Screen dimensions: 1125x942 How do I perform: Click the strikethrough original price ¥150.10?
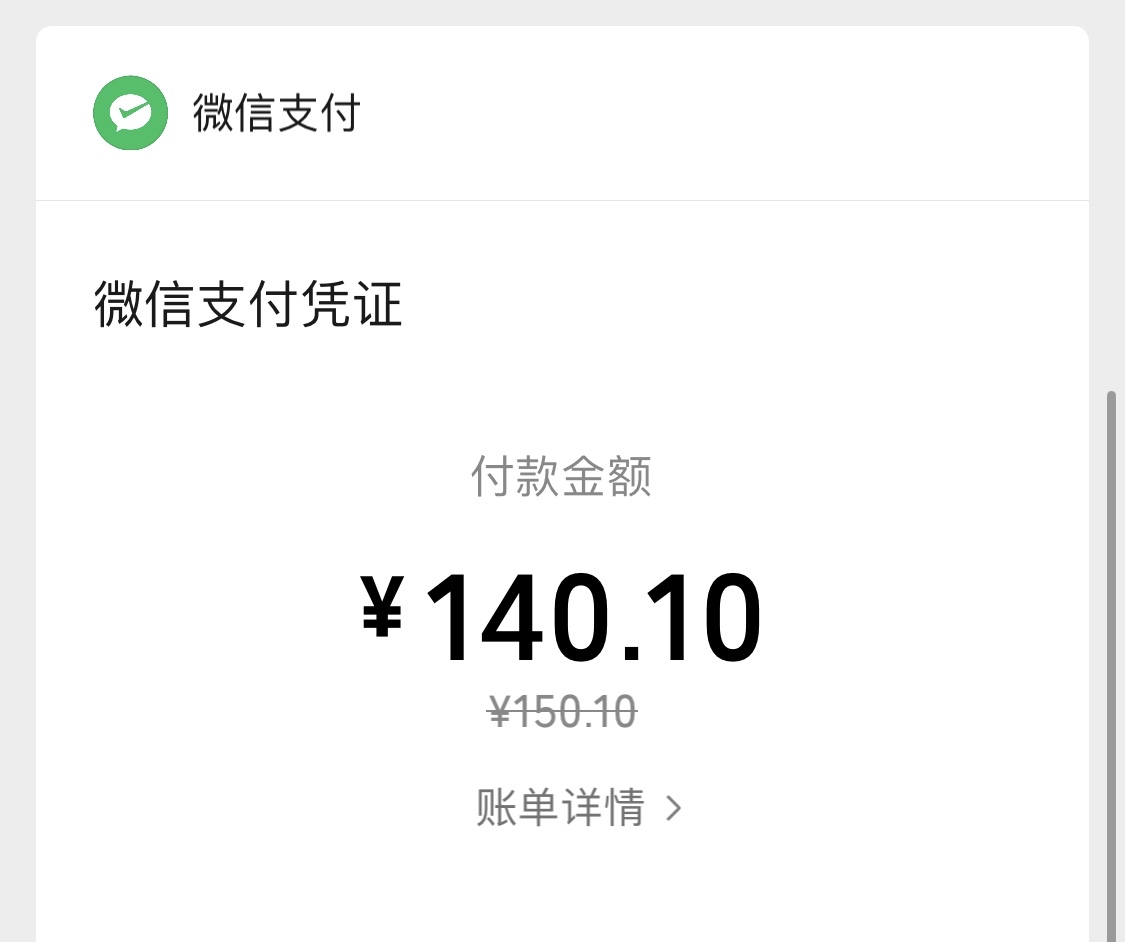[563, 712]
